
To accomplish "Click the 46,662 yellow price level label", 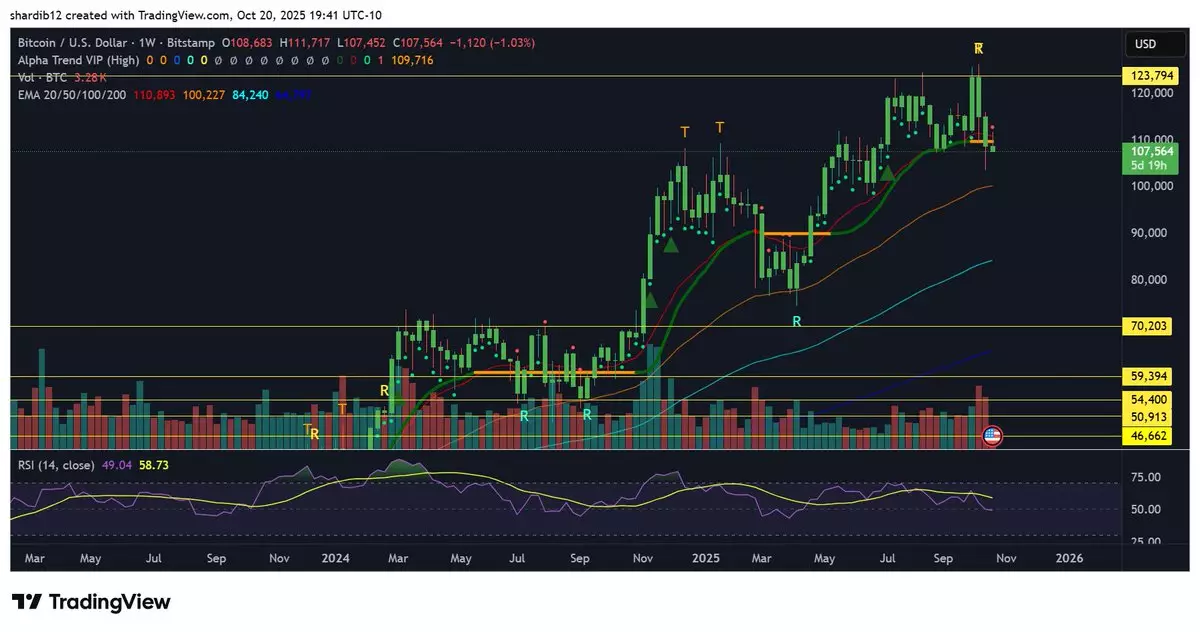I will coord(1151,436).
